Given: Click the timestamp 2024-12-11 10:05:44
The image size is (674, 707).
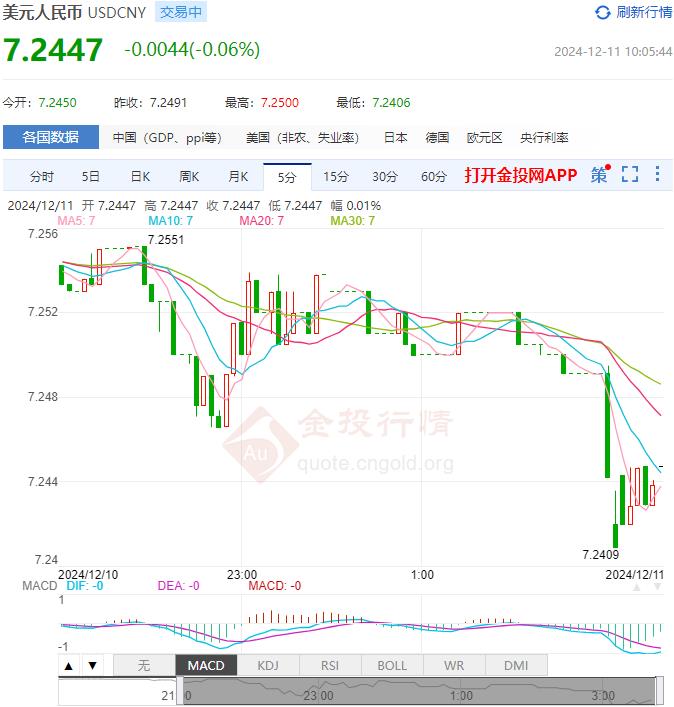Looking at the screenshot, I should tap(613, 52).
